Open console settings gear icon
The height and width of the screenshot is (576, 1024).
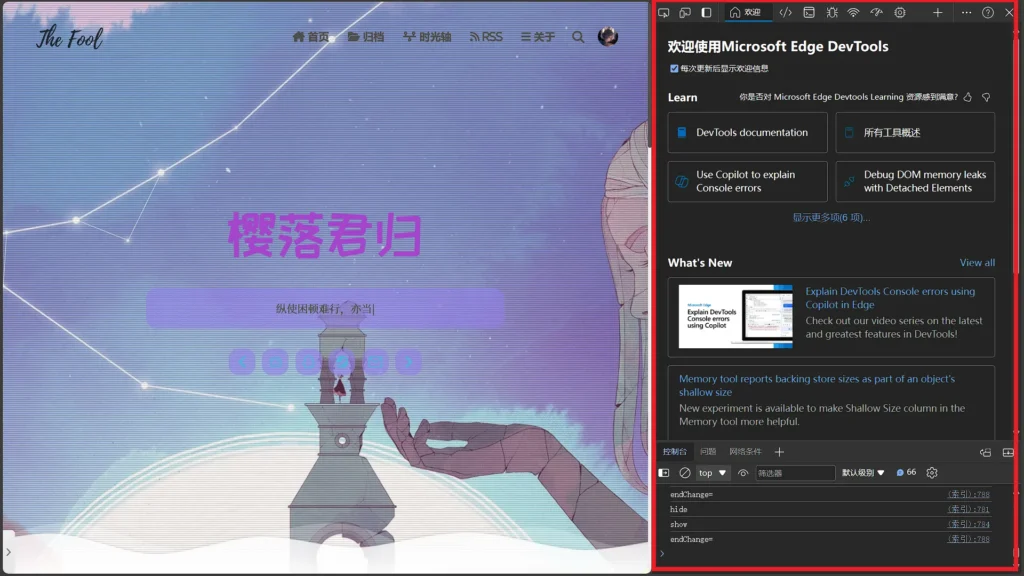click(x=932, y=473)
